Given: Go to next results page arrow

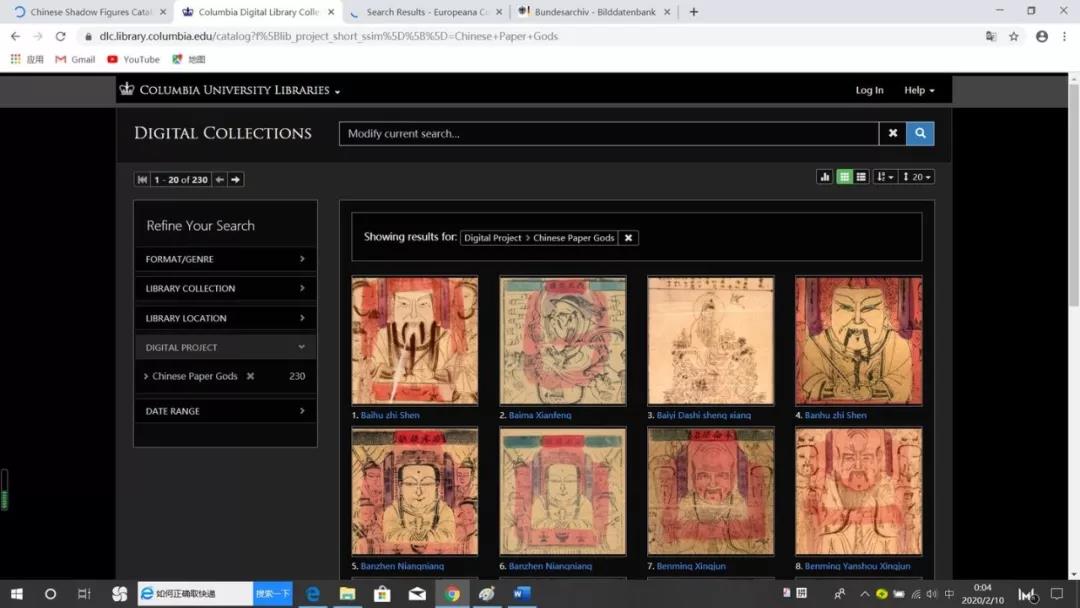Looking at the screenshot, I should point(236,180).
